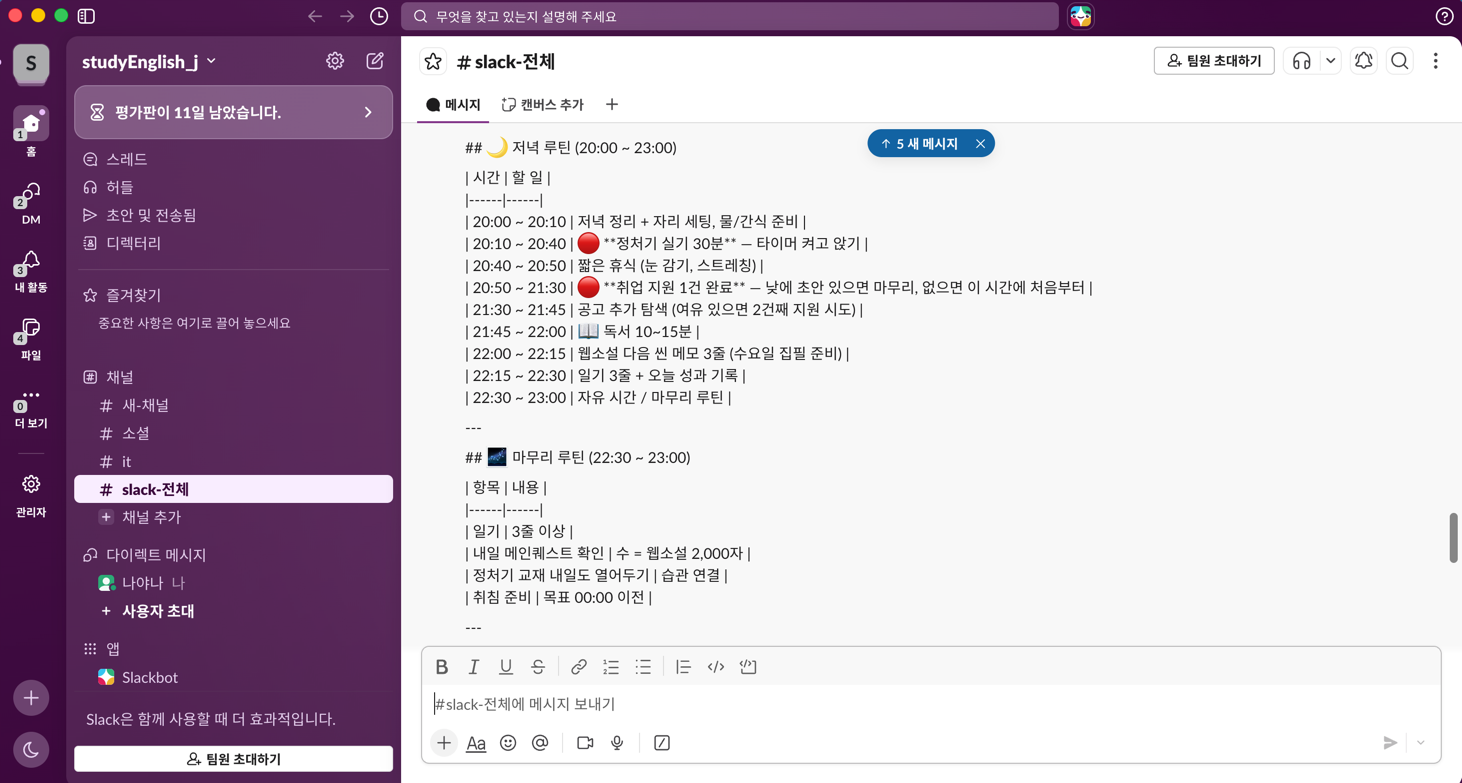Toggle italic formatting in composer
This screenshot has height=783, width=1462.
tap(474, 667)
